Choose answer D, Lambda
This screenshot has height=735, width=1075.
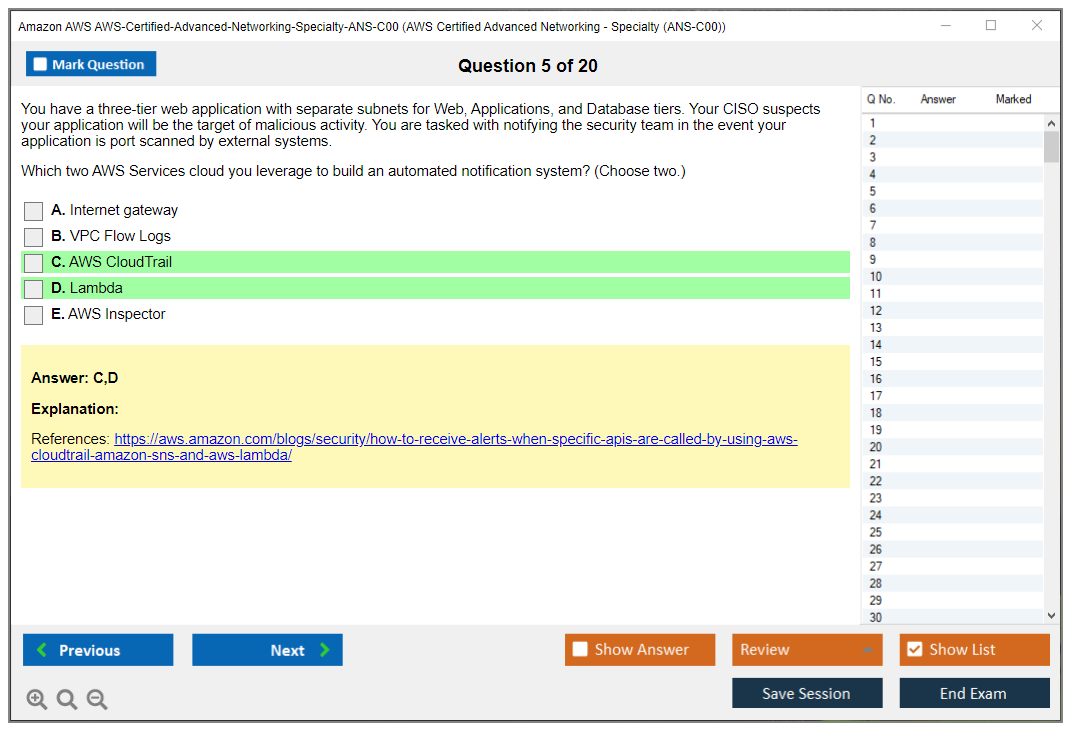coord(34,289)
